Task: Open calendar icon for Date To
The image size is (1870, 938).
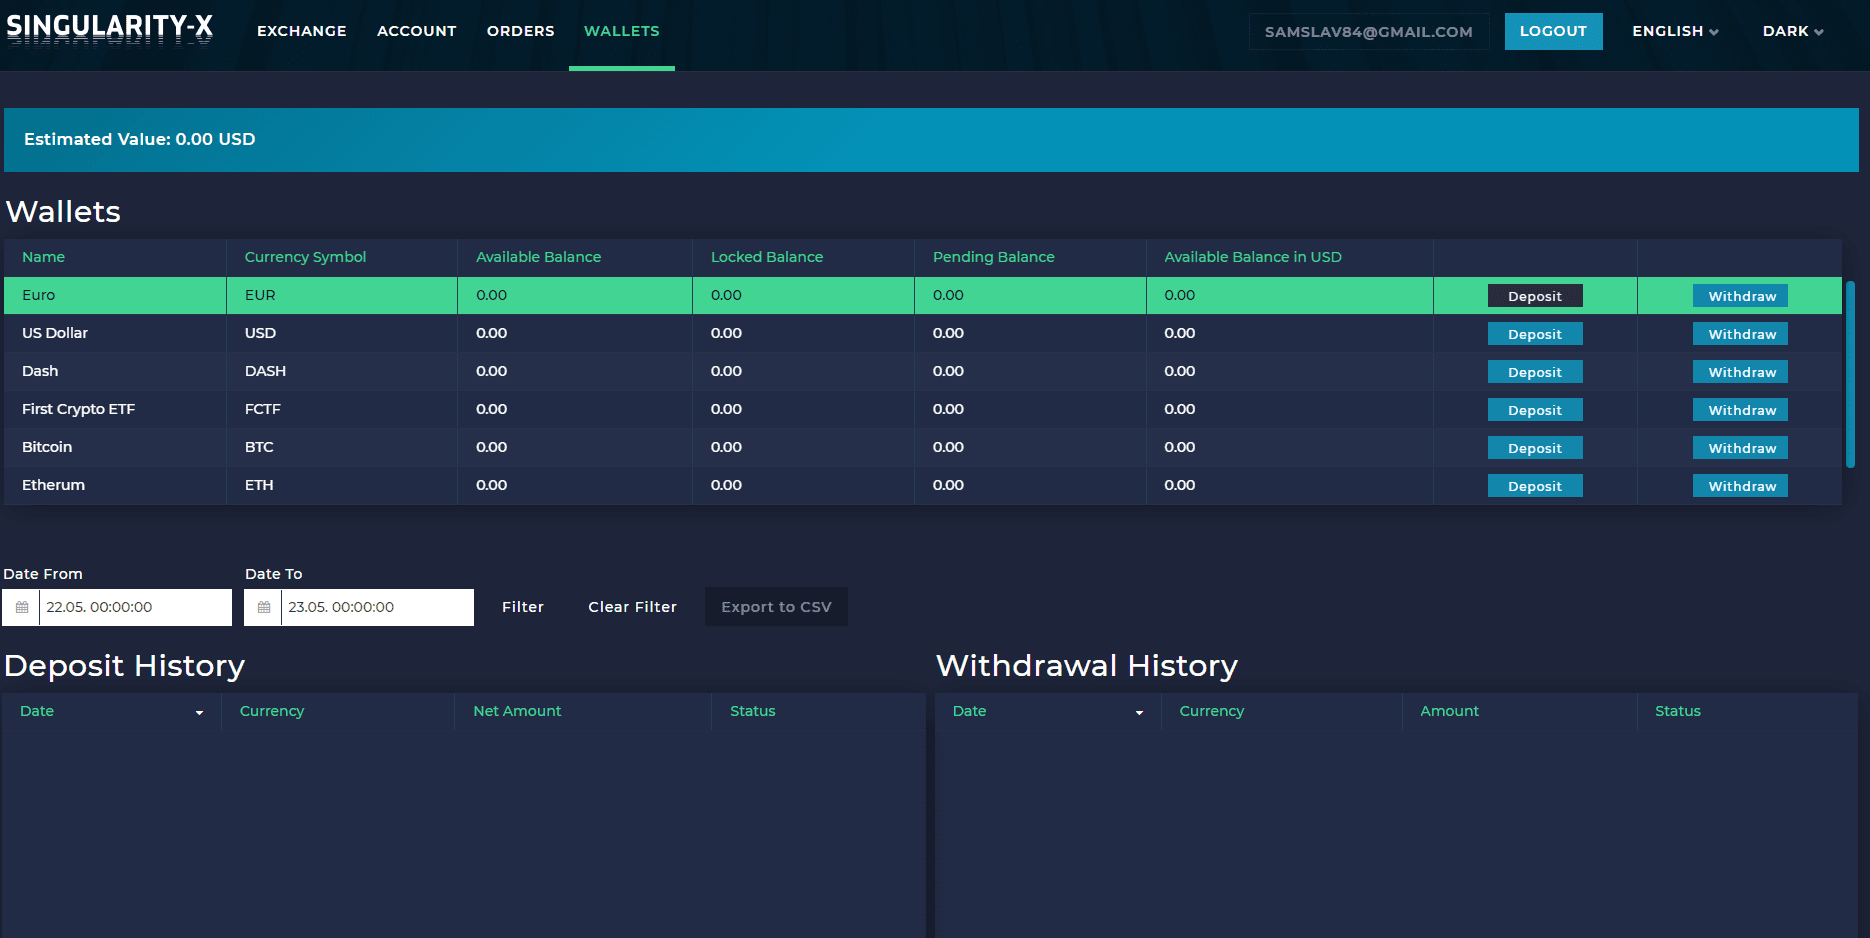Action: pos(264,607)
